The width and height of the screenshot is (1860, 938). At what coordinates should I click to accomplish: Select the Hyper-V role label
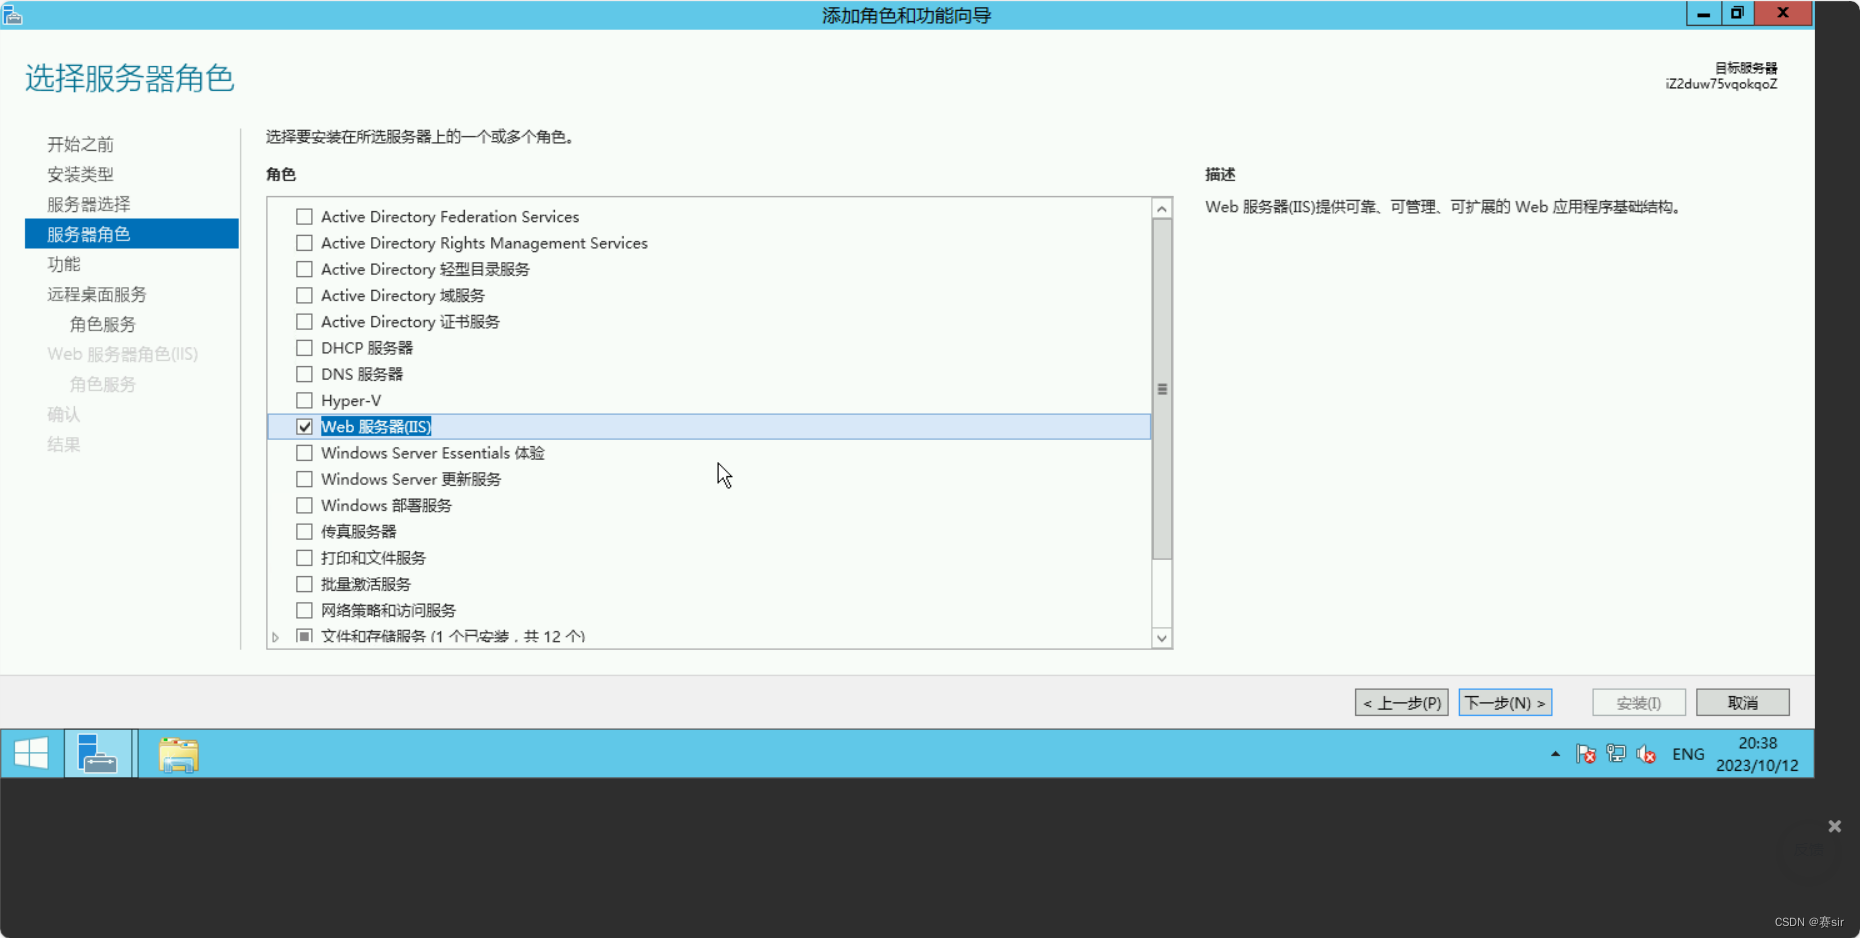point(351,401)
